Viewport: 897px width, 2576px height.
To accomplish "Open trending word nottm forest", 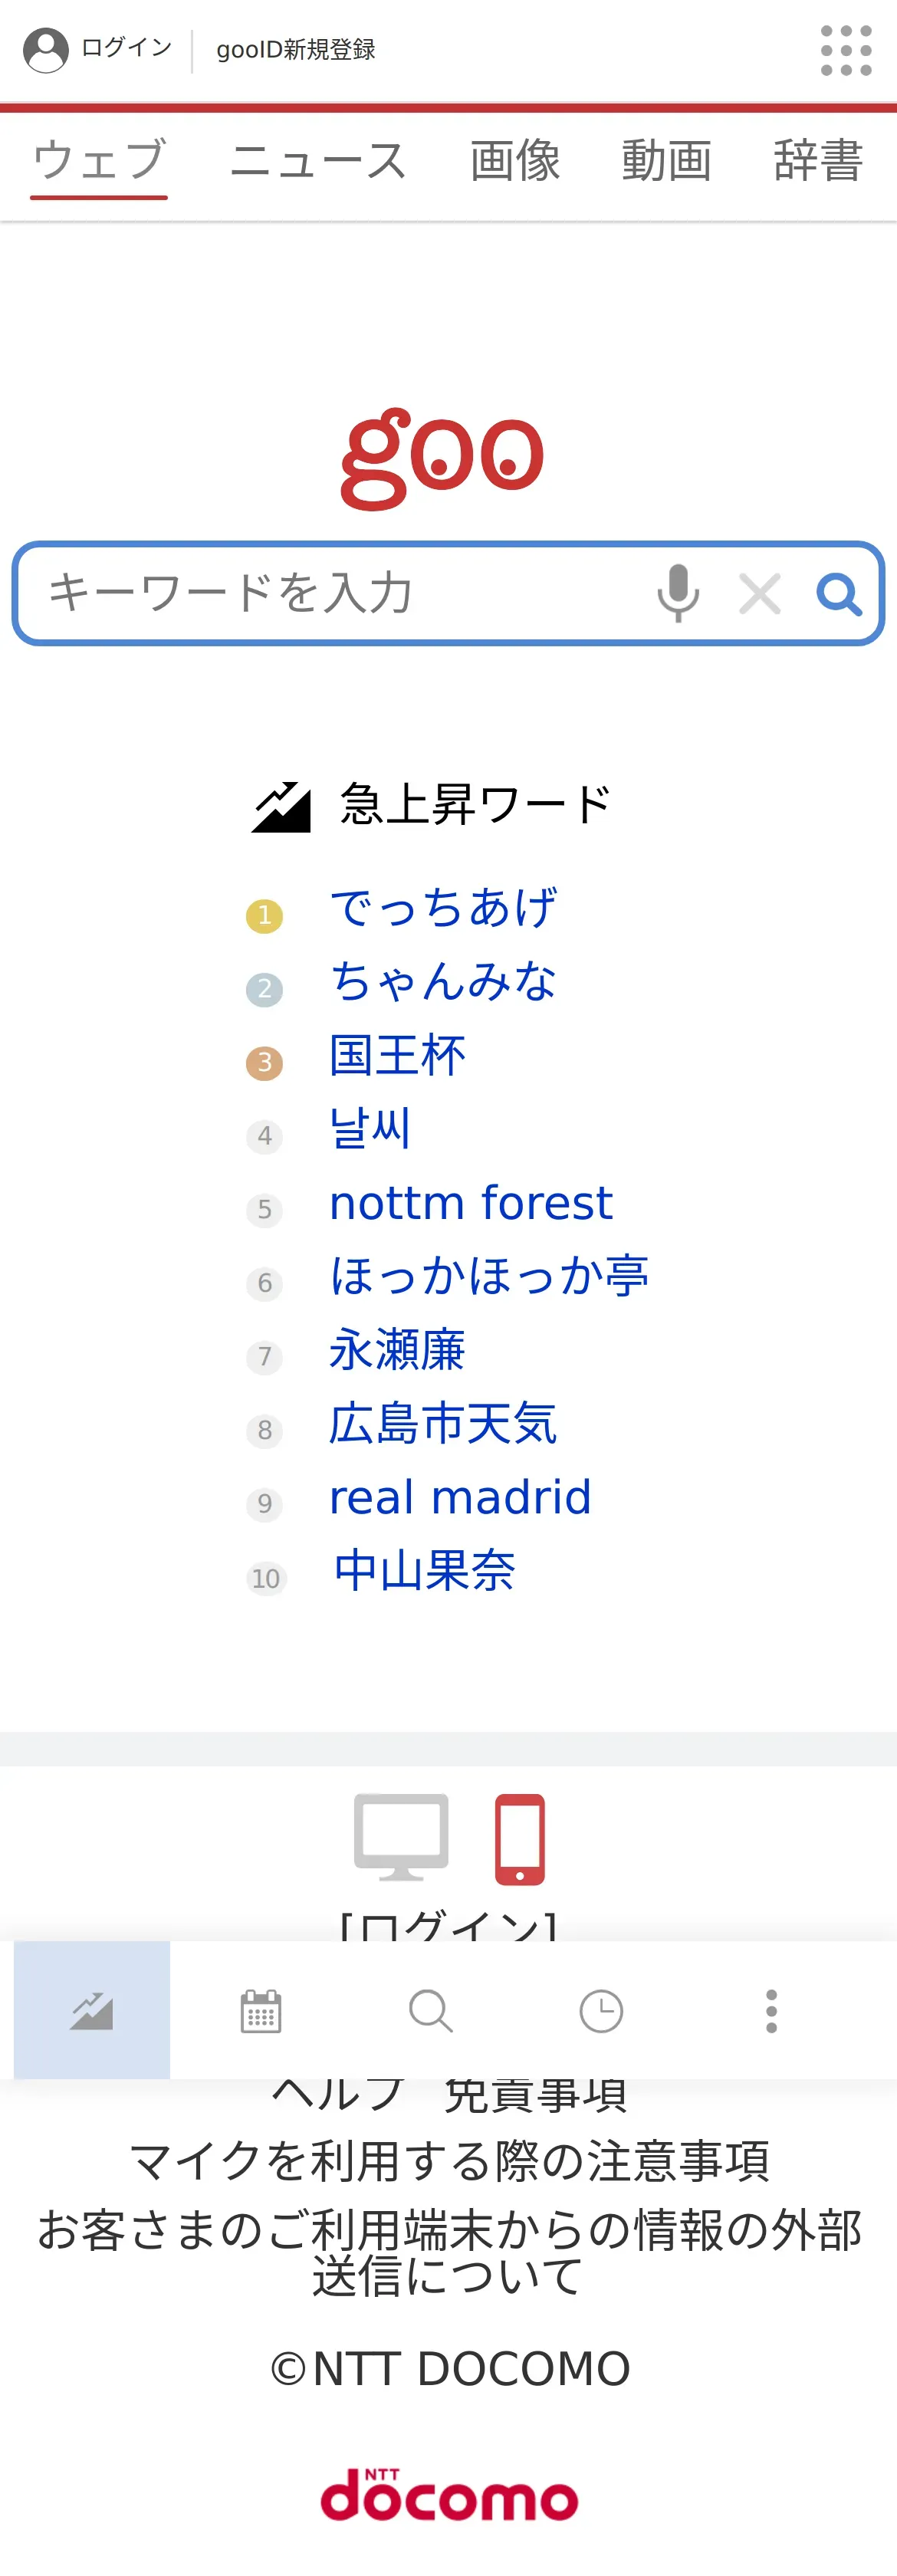I will 471,1203.
